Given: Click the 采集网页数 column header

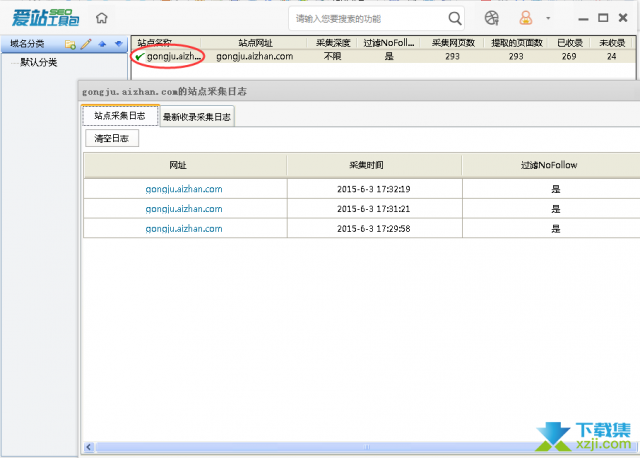Looking at the screenshot, I should [x=453, y=43].
